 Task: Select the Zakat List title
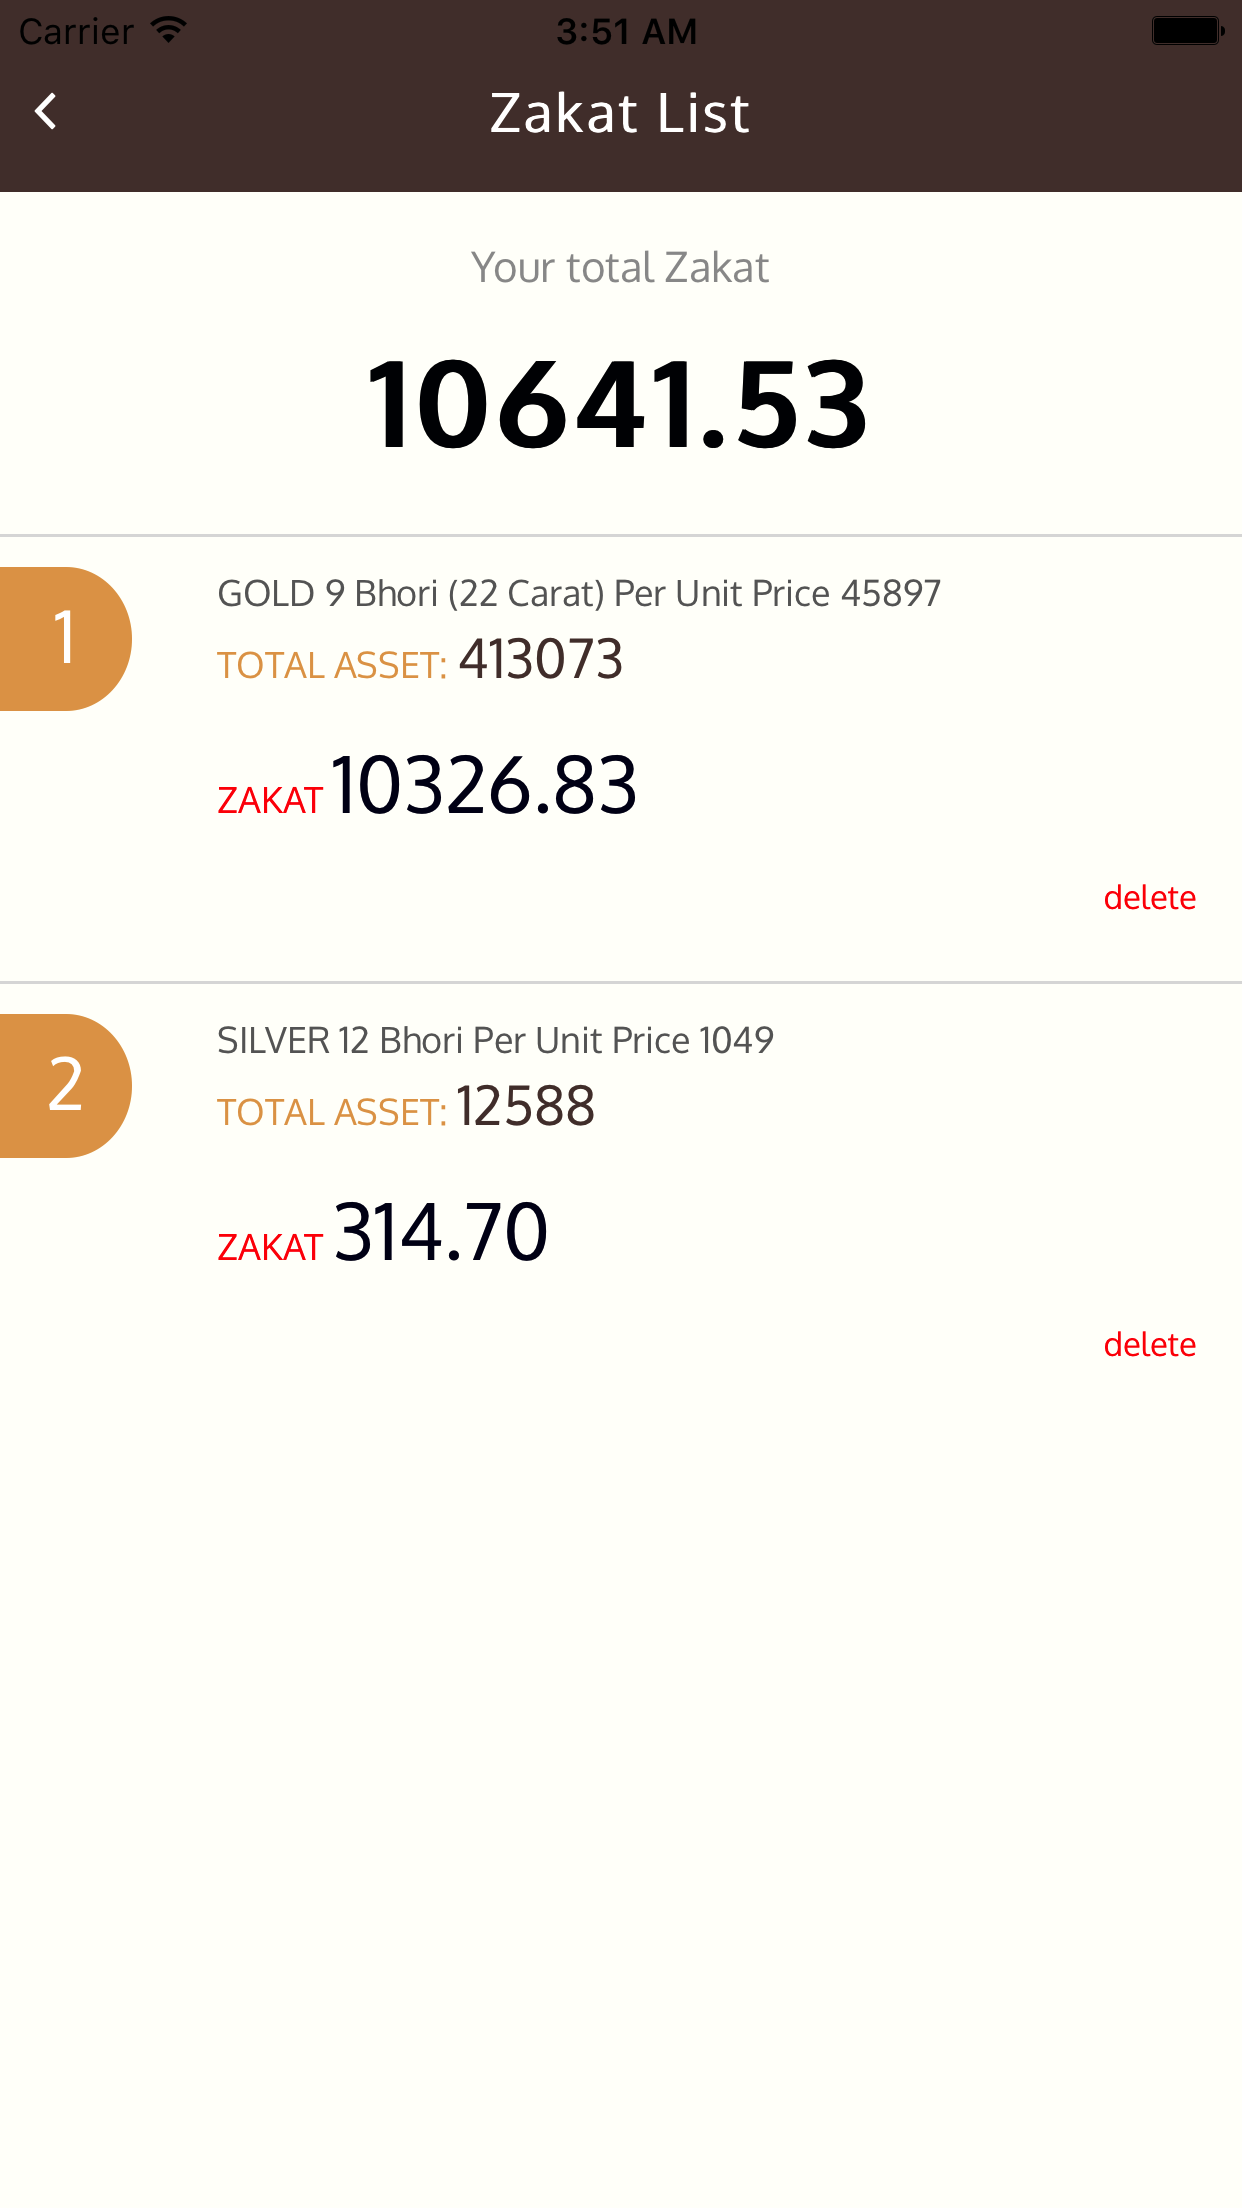(x=620, y=113)
